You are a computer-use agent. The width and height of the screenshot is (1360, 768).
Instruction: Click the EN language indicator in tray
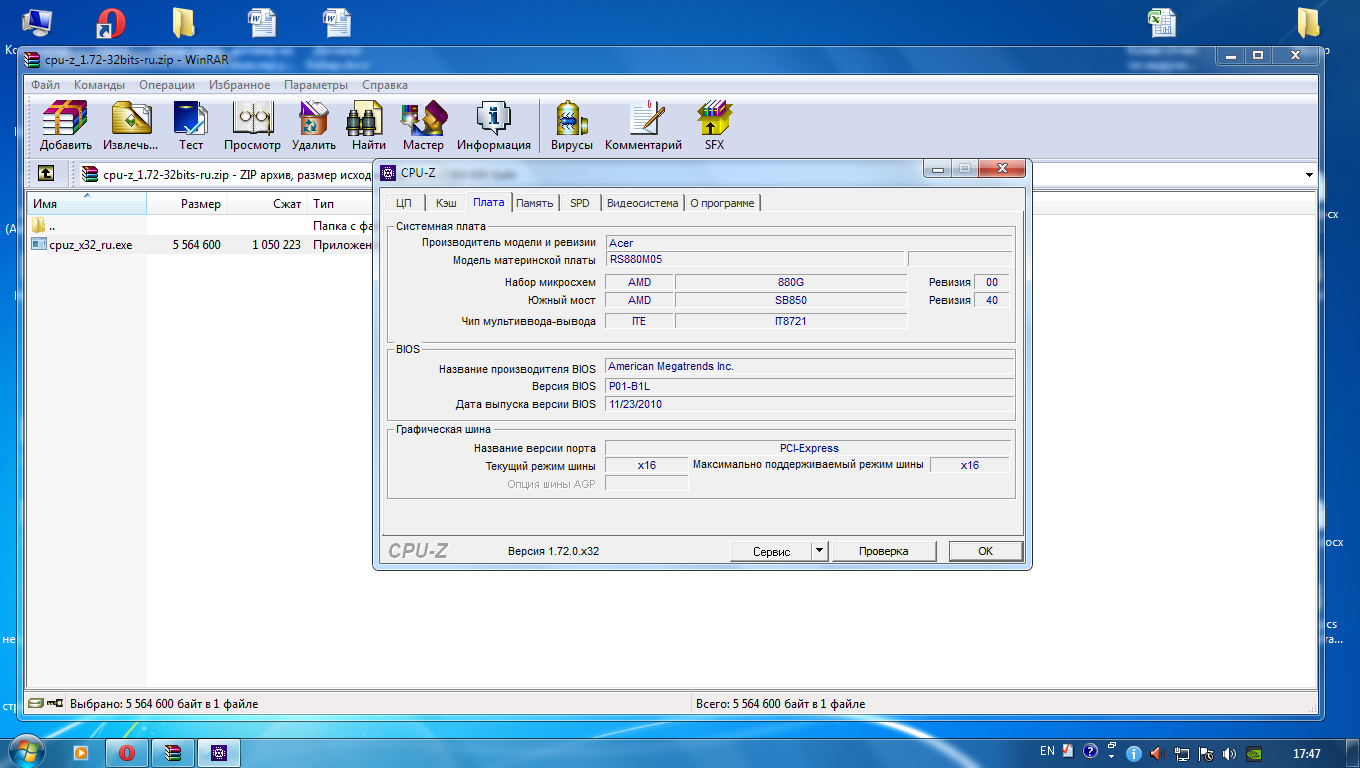1047,751
